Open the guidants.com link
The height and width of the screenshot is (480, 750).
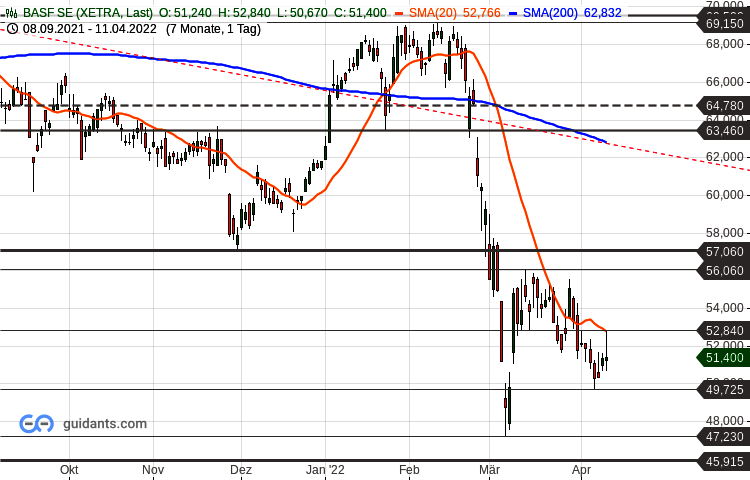(x=105, y=424)
